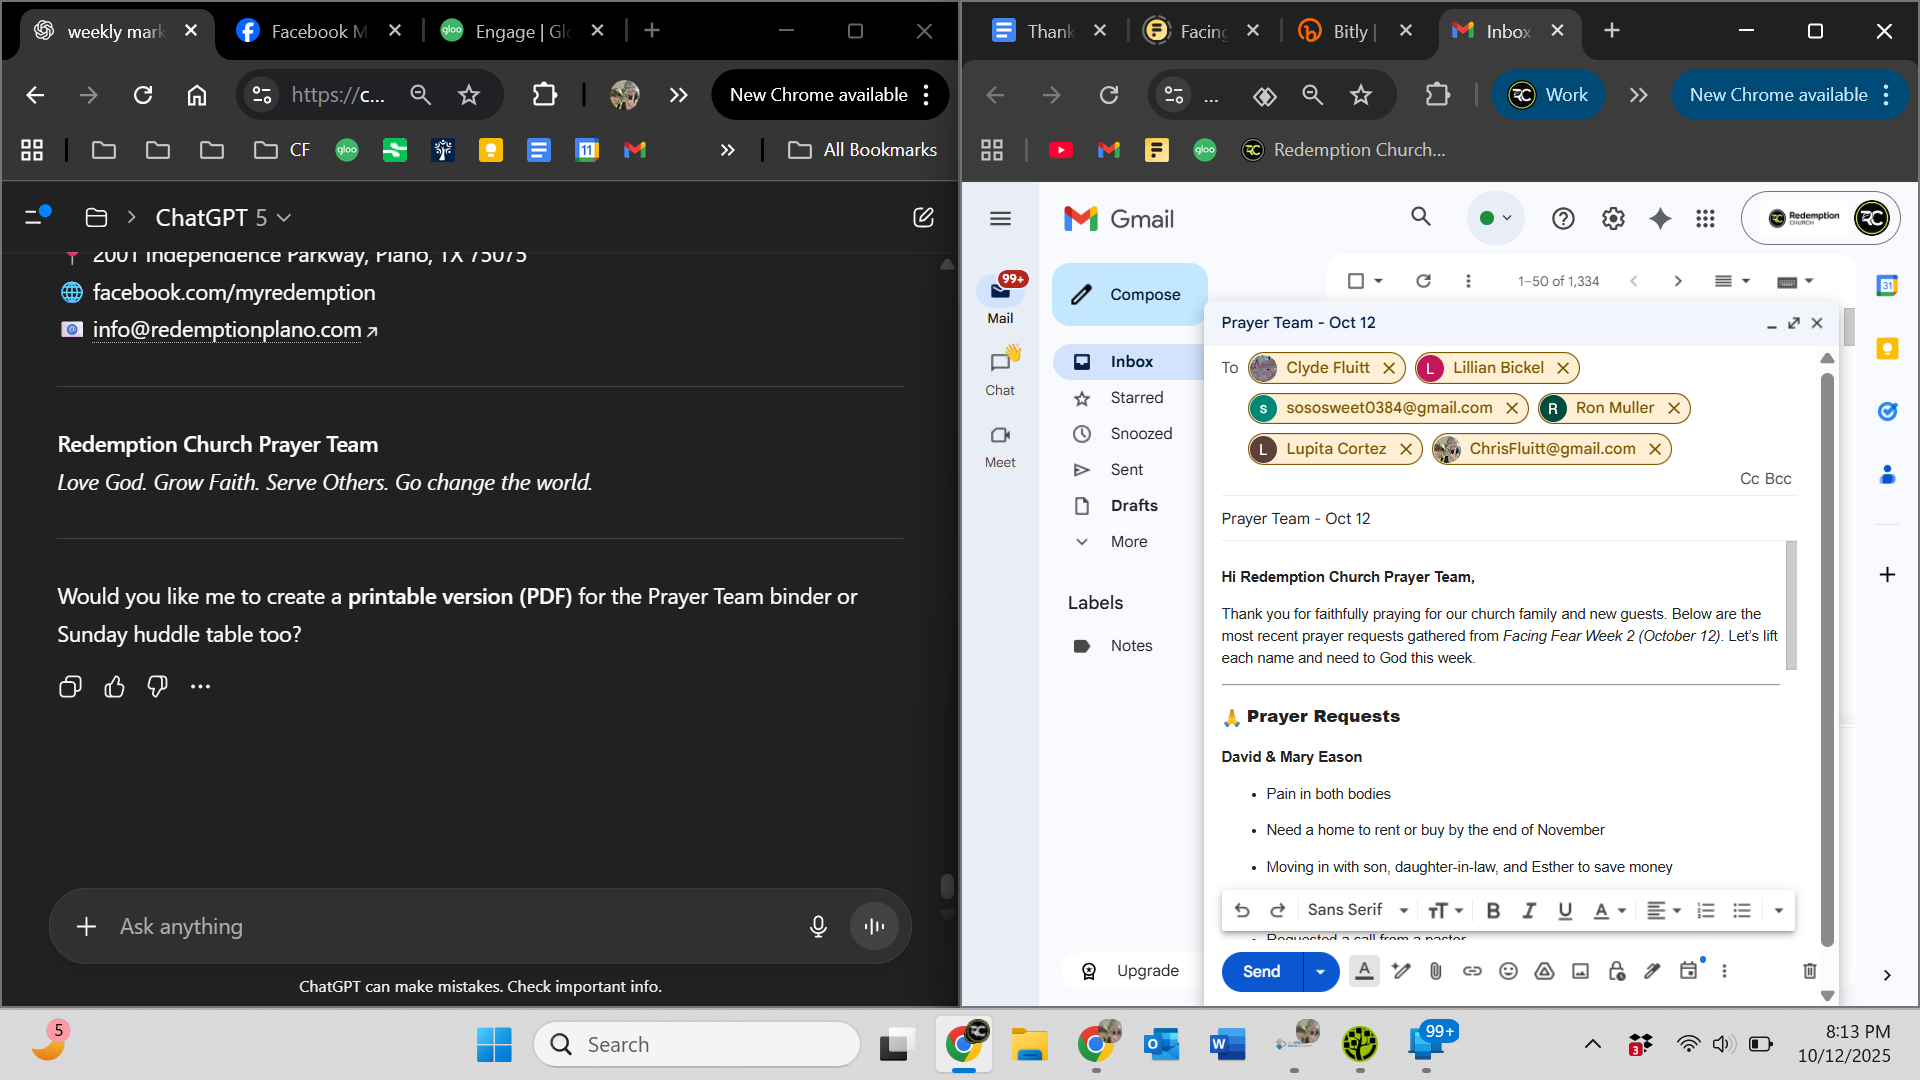Viewport: 1920px width, 1080px height.
Task: Thumbs down the ChatGPT response
Action: pyautogui.click(x=157, y=687)
